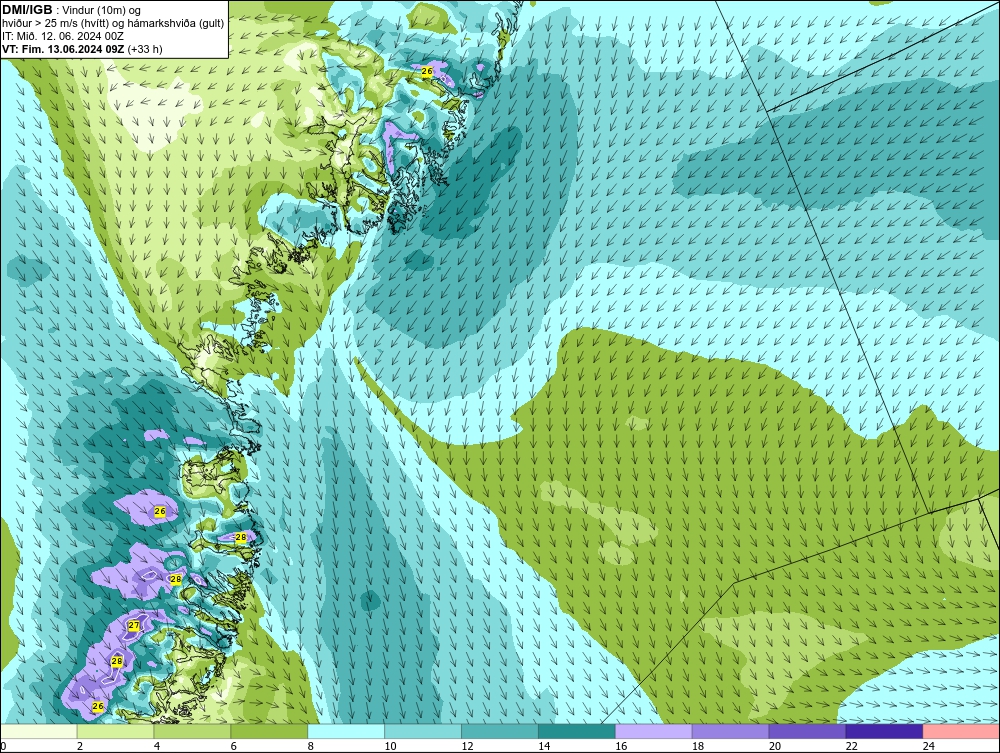This screenshot has height=753, width=1000.
Task: Click the northernmost yellow 26 gust label
Action: [427, 71]
